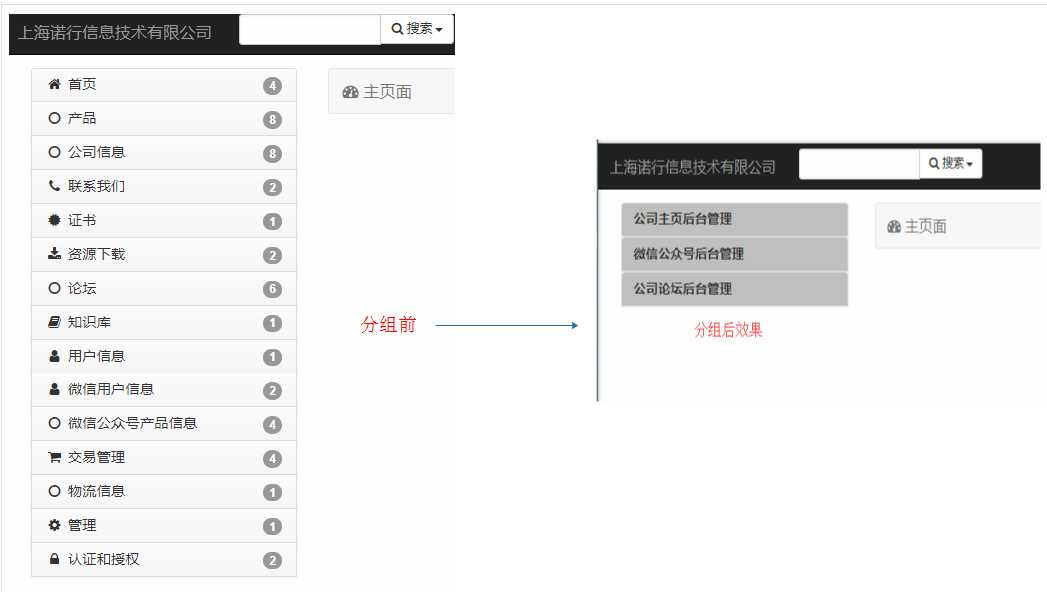Click badge 4 on the 首页 row
The width and height of the screenshot is (1047, 592).
click(x=272, y=85)
